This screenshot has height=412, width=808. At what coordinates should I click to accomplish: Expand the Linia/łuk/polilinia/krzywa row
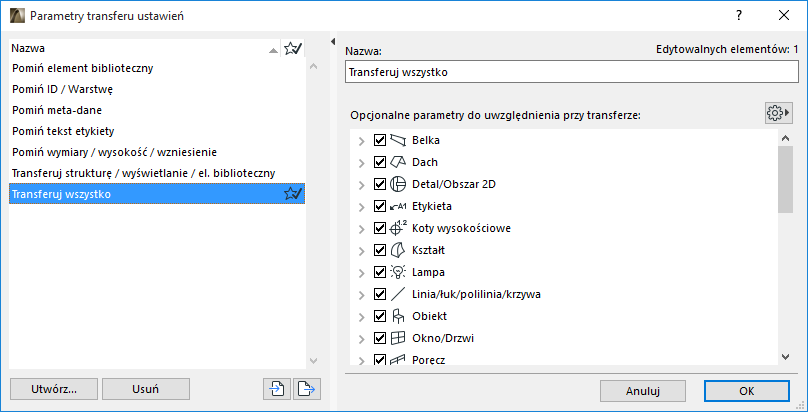[x=361, y=294]
